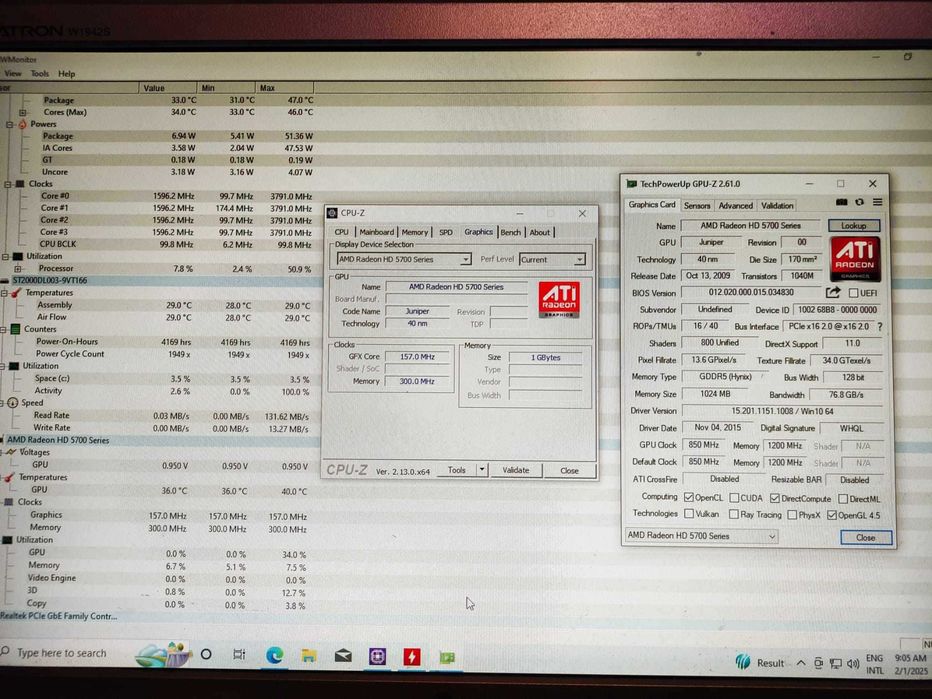This screenshot has width=932, height=699.
Task: Switch to Validation tab in GPU-Z
Action: click(777, 206)
